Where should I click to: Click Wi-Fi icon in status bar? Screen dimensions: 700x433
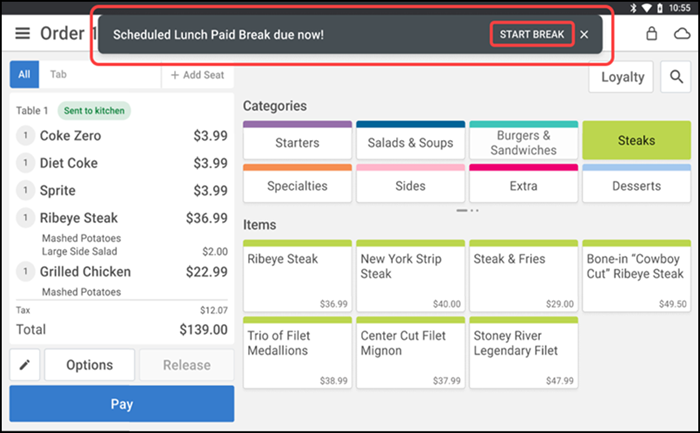click(646, 8)
